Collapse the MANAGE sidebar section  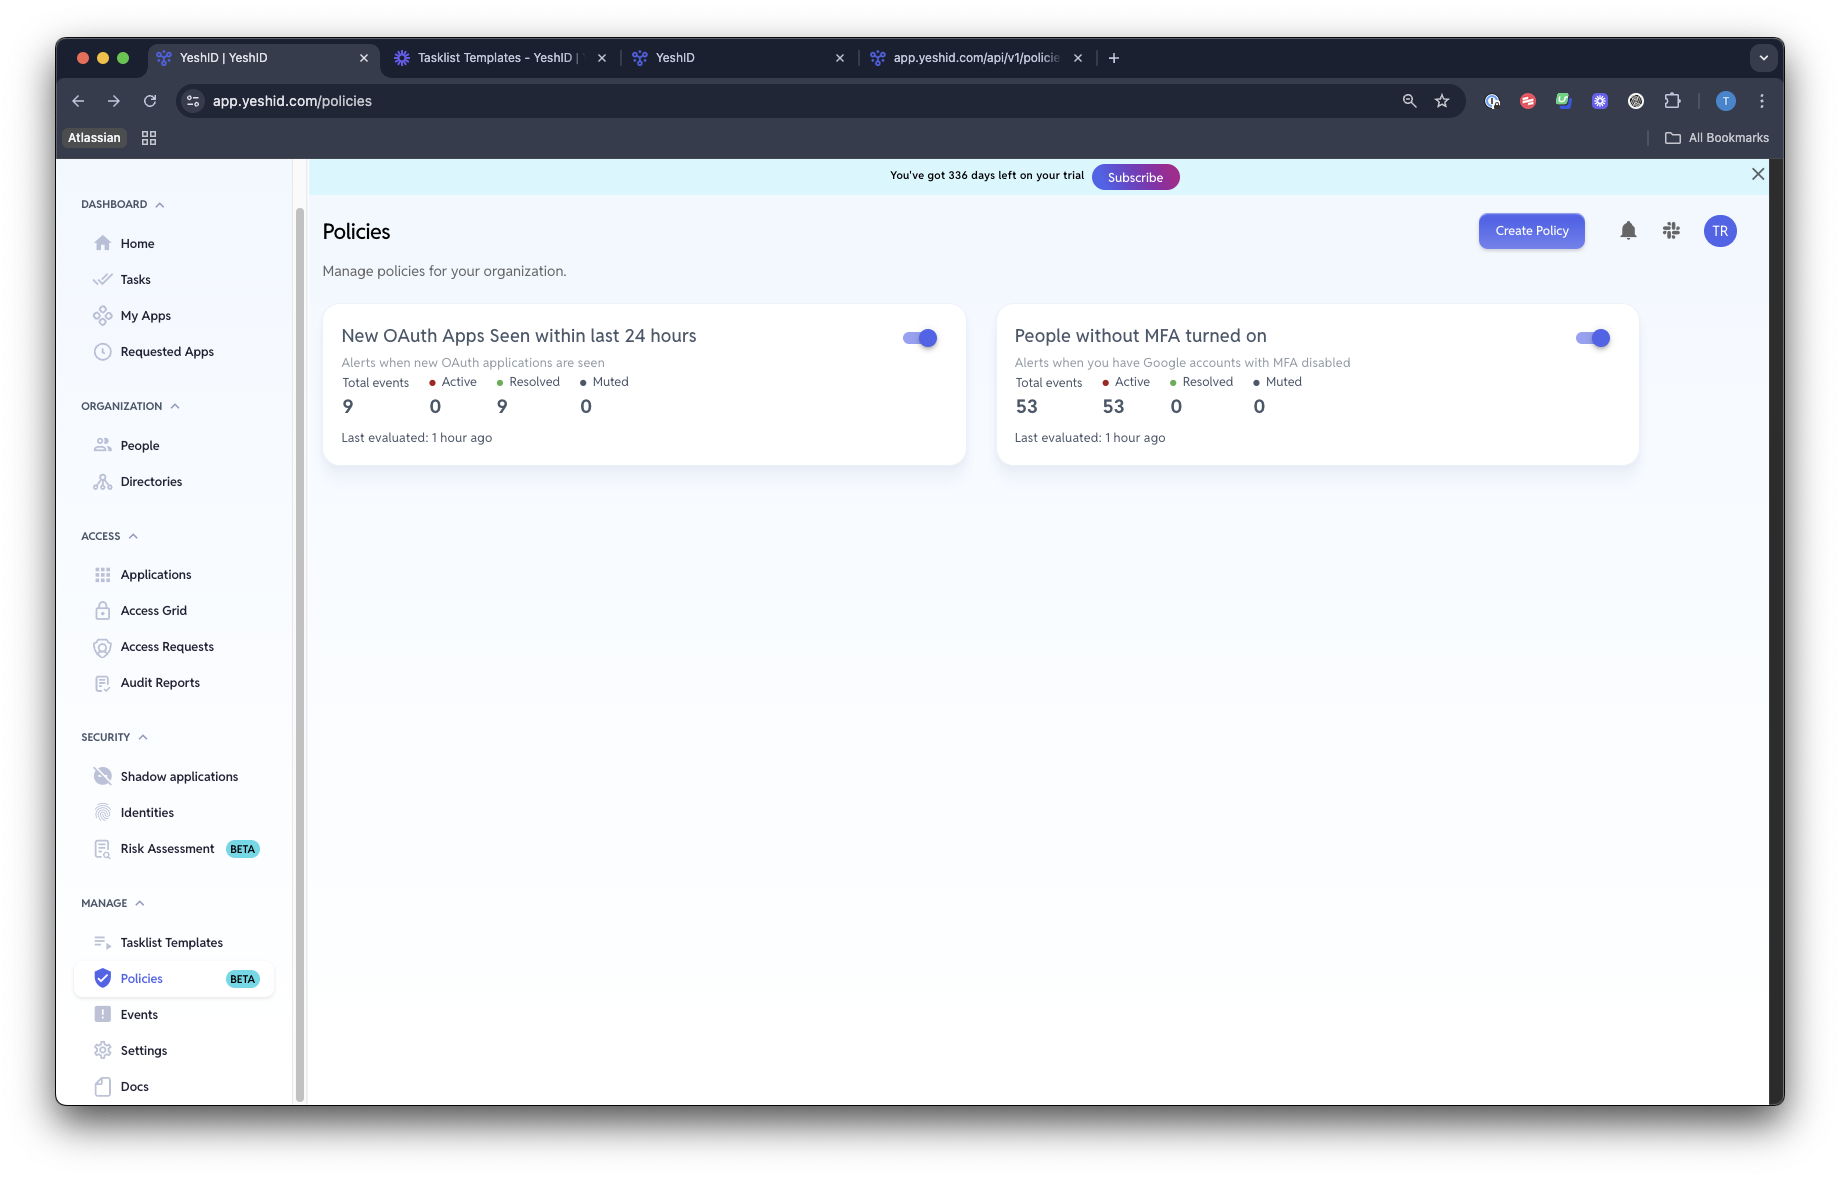[140, 903]
